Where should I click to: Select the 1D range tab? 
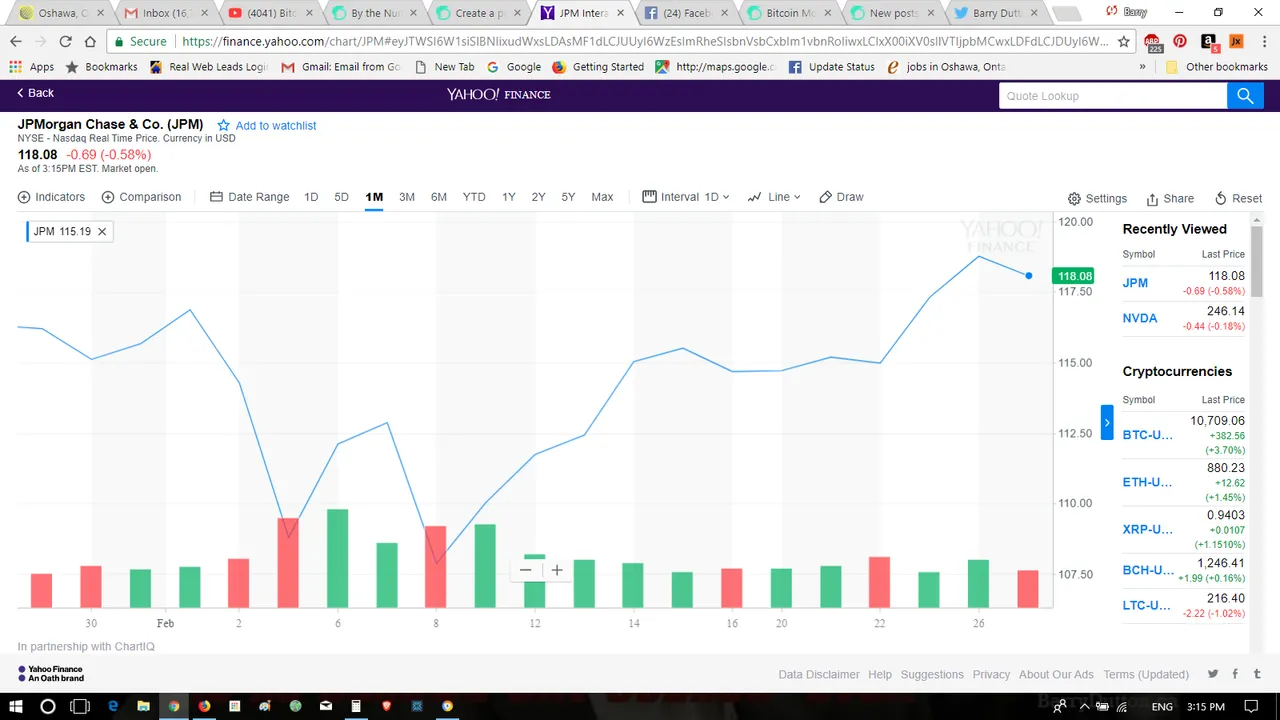point(311,197)
